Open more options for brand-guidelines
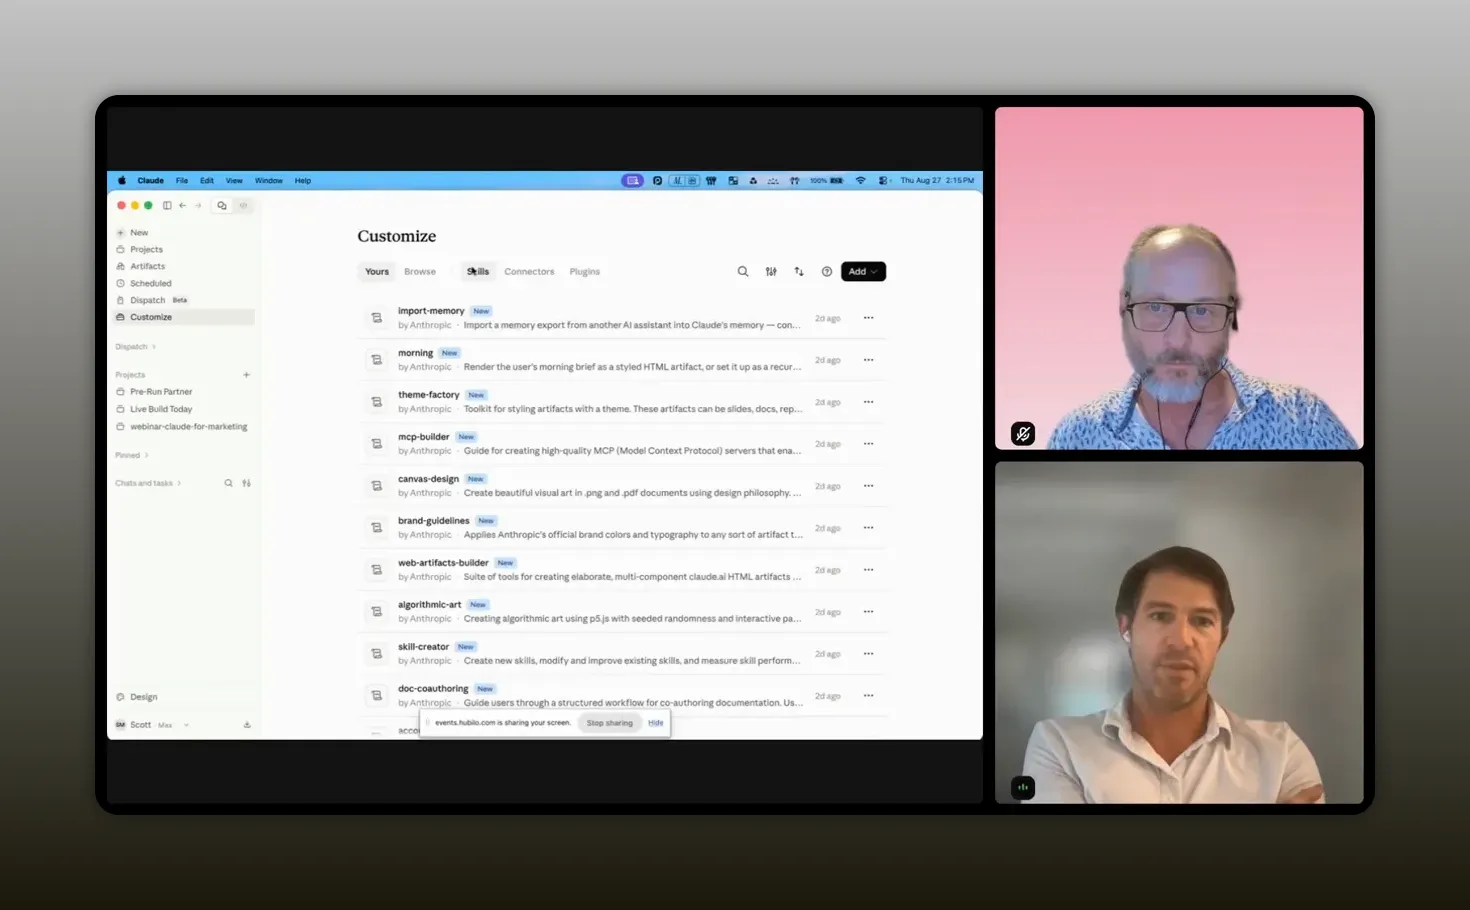Image resolution: width=1470 pixels, height=910 pixels. click(869, 528)
